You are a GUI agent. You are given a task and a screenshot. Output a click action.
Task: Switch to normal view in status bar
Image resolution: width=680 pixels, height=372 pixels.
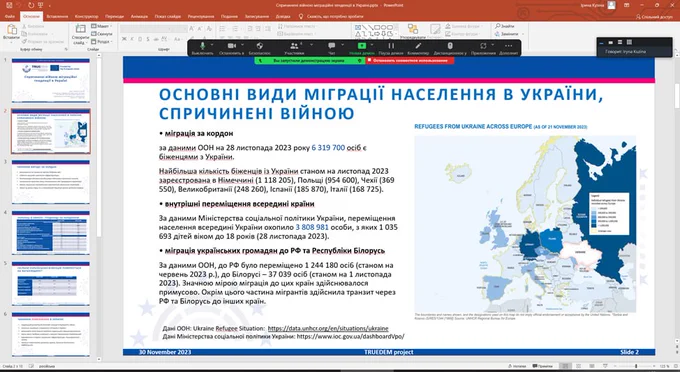click(x=565, y=366)
